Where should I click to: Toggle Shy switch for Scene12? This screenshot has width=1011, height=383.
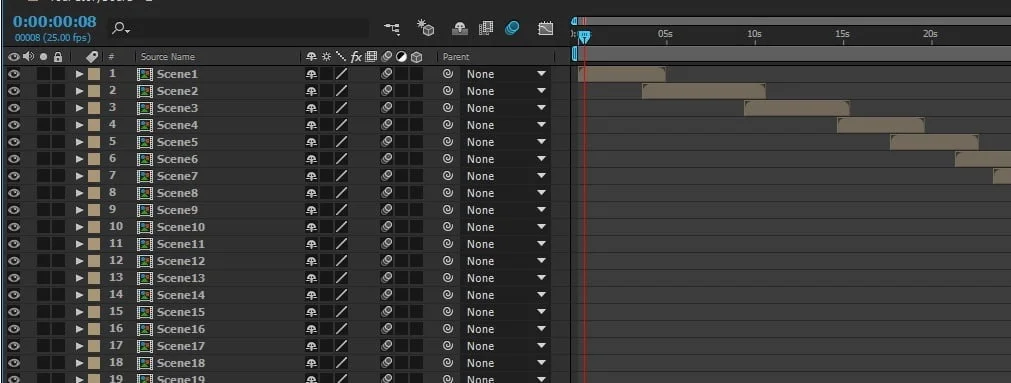(311, 261)
